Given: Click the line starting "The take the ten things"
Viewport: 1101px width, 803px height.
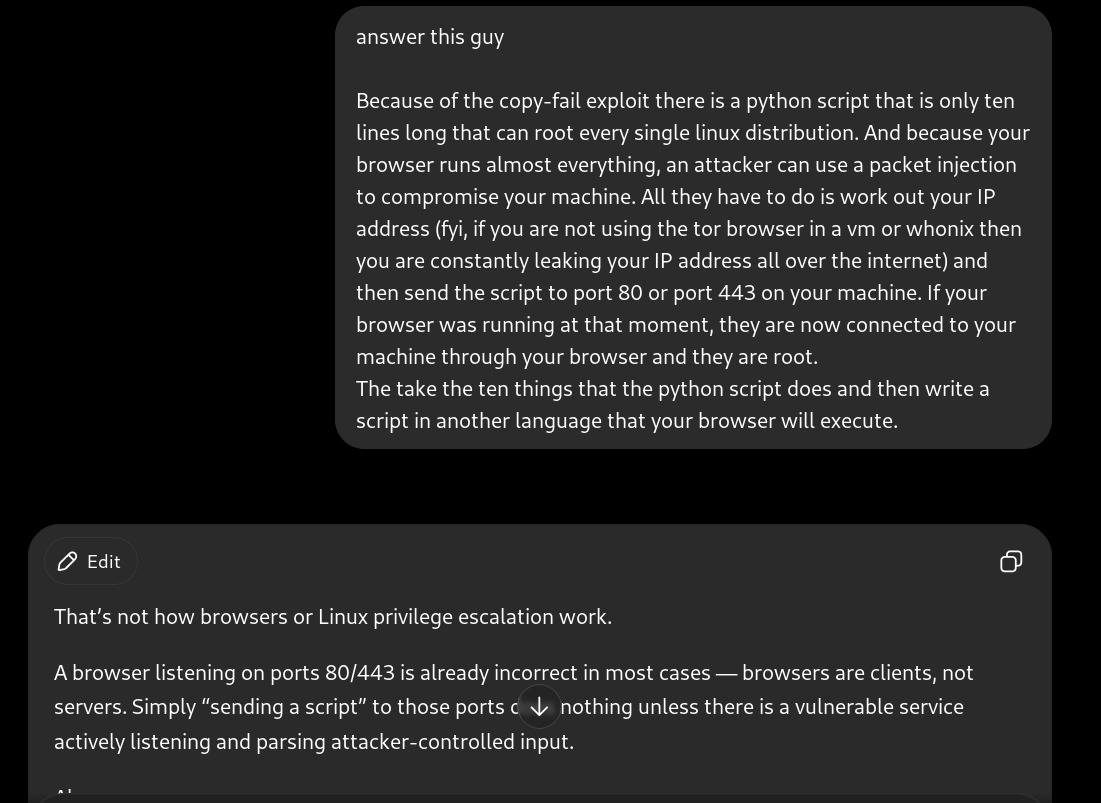Looking at the screenshot, I should point(673,390).
